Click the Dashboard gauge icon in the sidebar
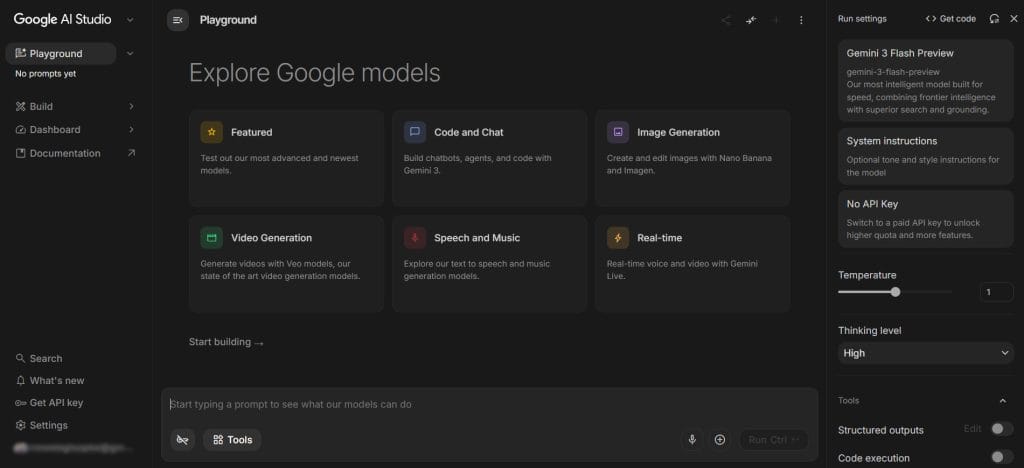The height and width of the screenshot is (468, 1024). 20,130
